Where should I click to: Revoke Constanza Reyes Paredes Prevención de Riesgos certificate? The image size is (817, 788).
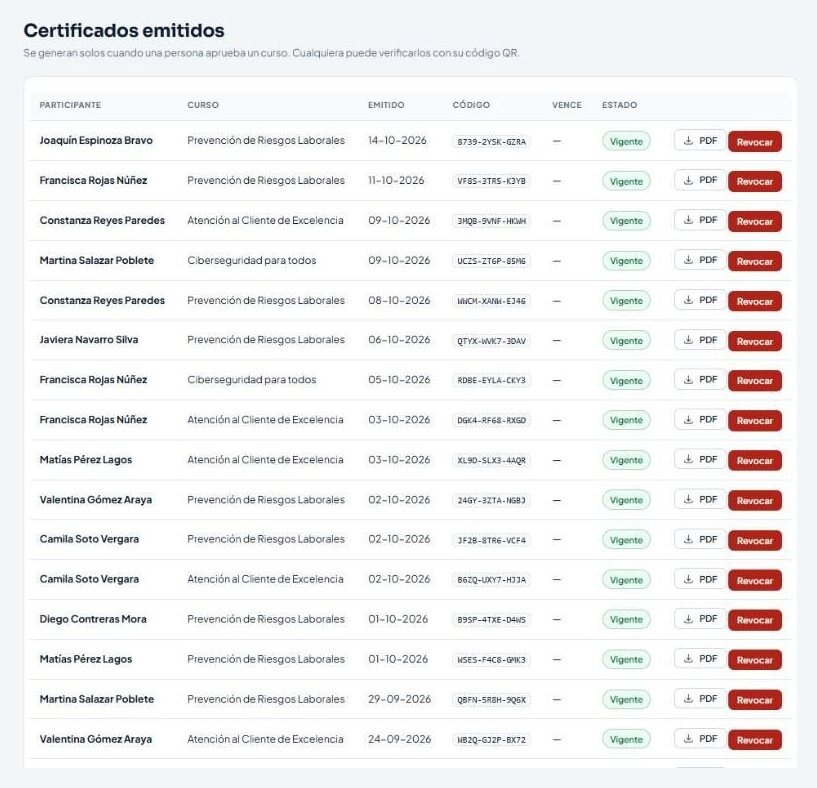[x=754, y=301]
